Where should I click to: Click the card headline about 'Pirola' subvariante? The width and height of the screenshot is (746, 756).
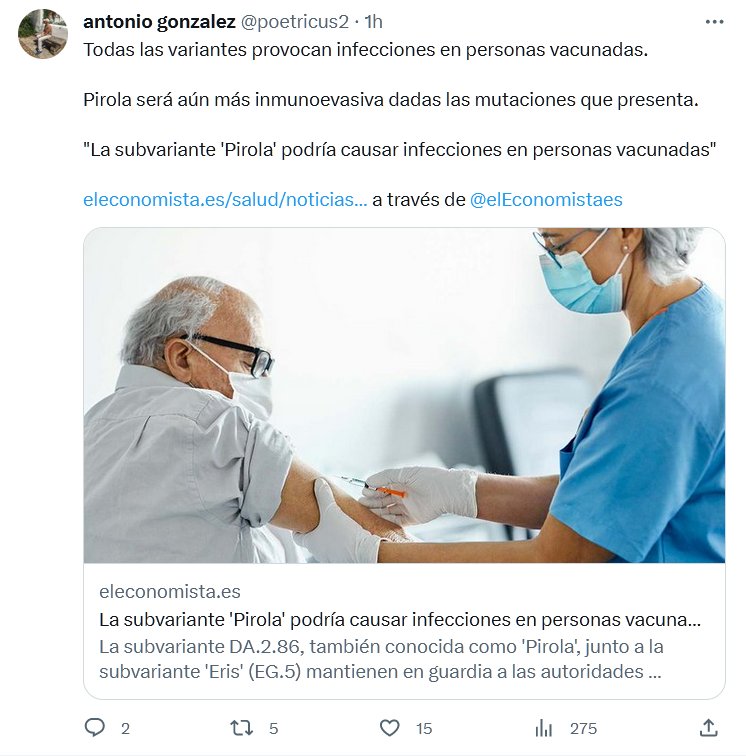point(400,620)
